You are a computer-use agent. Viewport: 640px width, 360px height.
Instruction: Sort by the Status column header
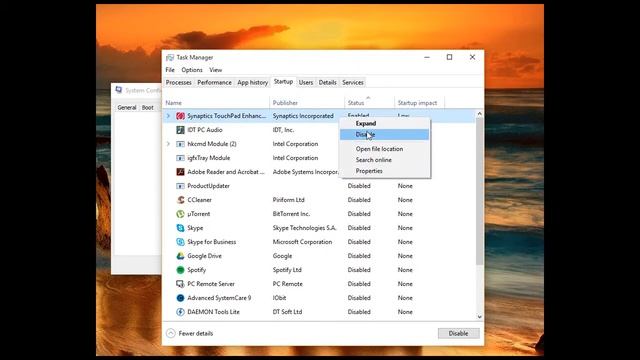pos(369,103)
